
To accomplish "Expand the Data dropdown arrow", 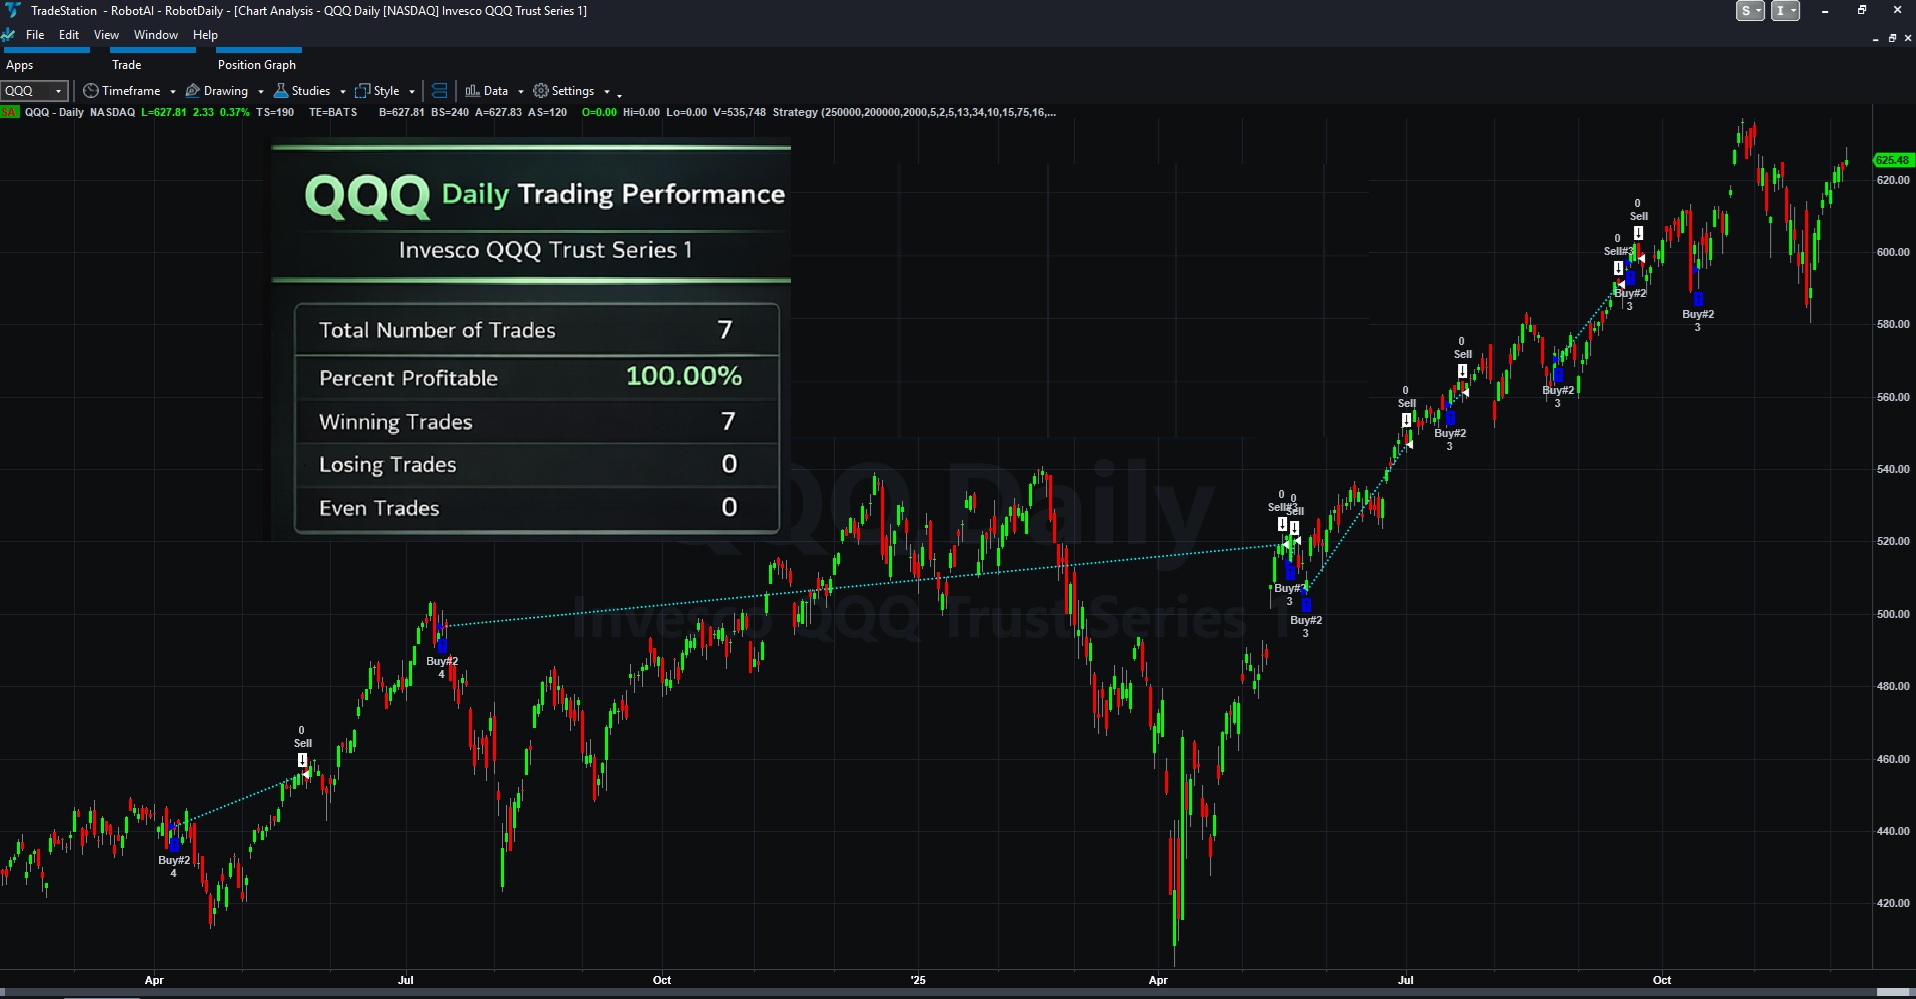I will [521, 92].
